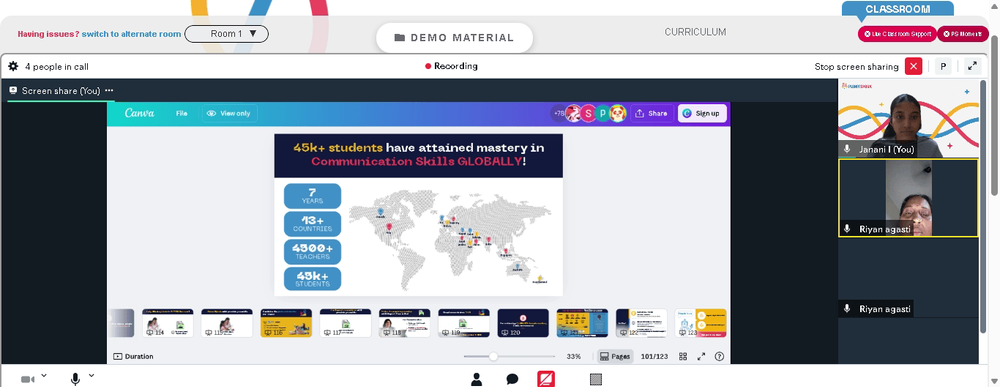Open the CURRICULUM tab
The height and width of the screenshot is (387, 1000).
point(695,32)
